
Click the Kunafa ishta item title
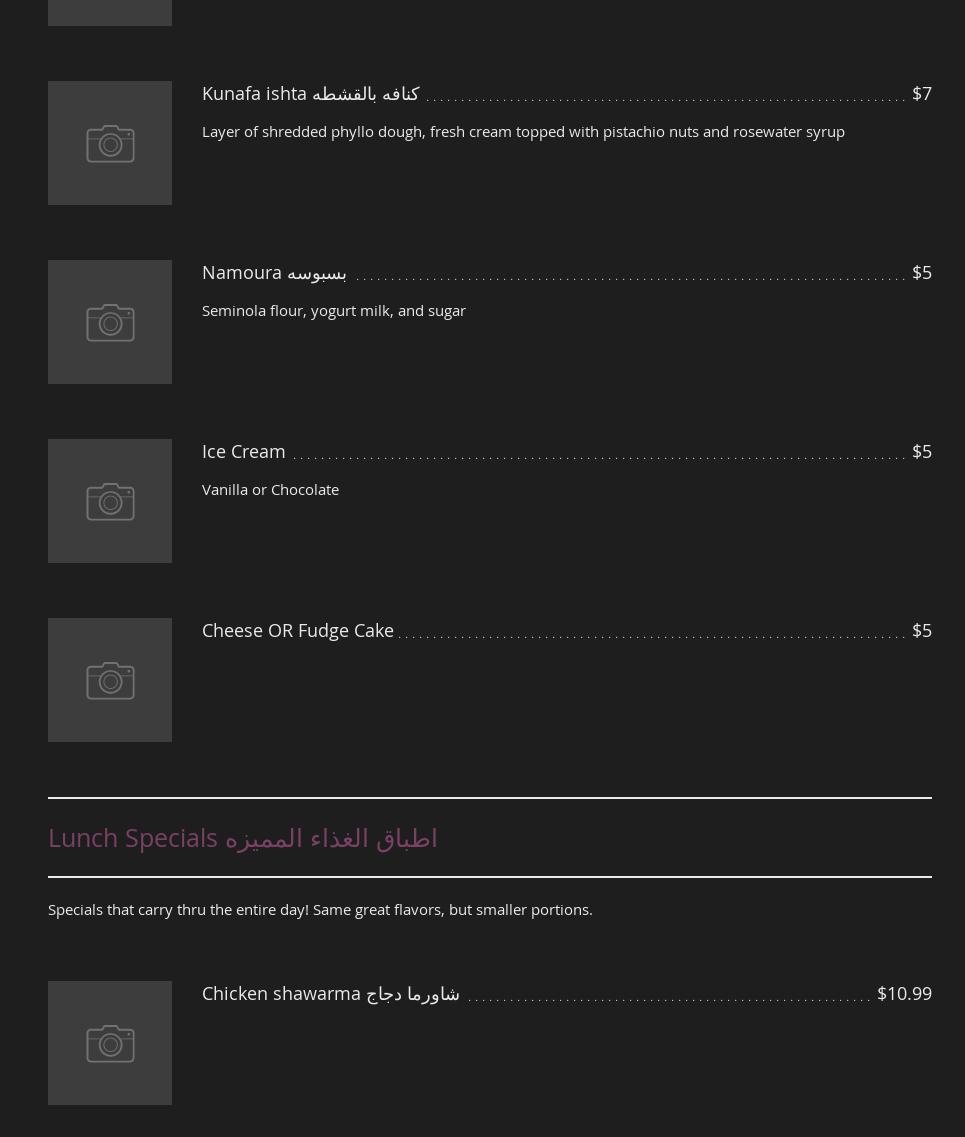coord(310,93)
